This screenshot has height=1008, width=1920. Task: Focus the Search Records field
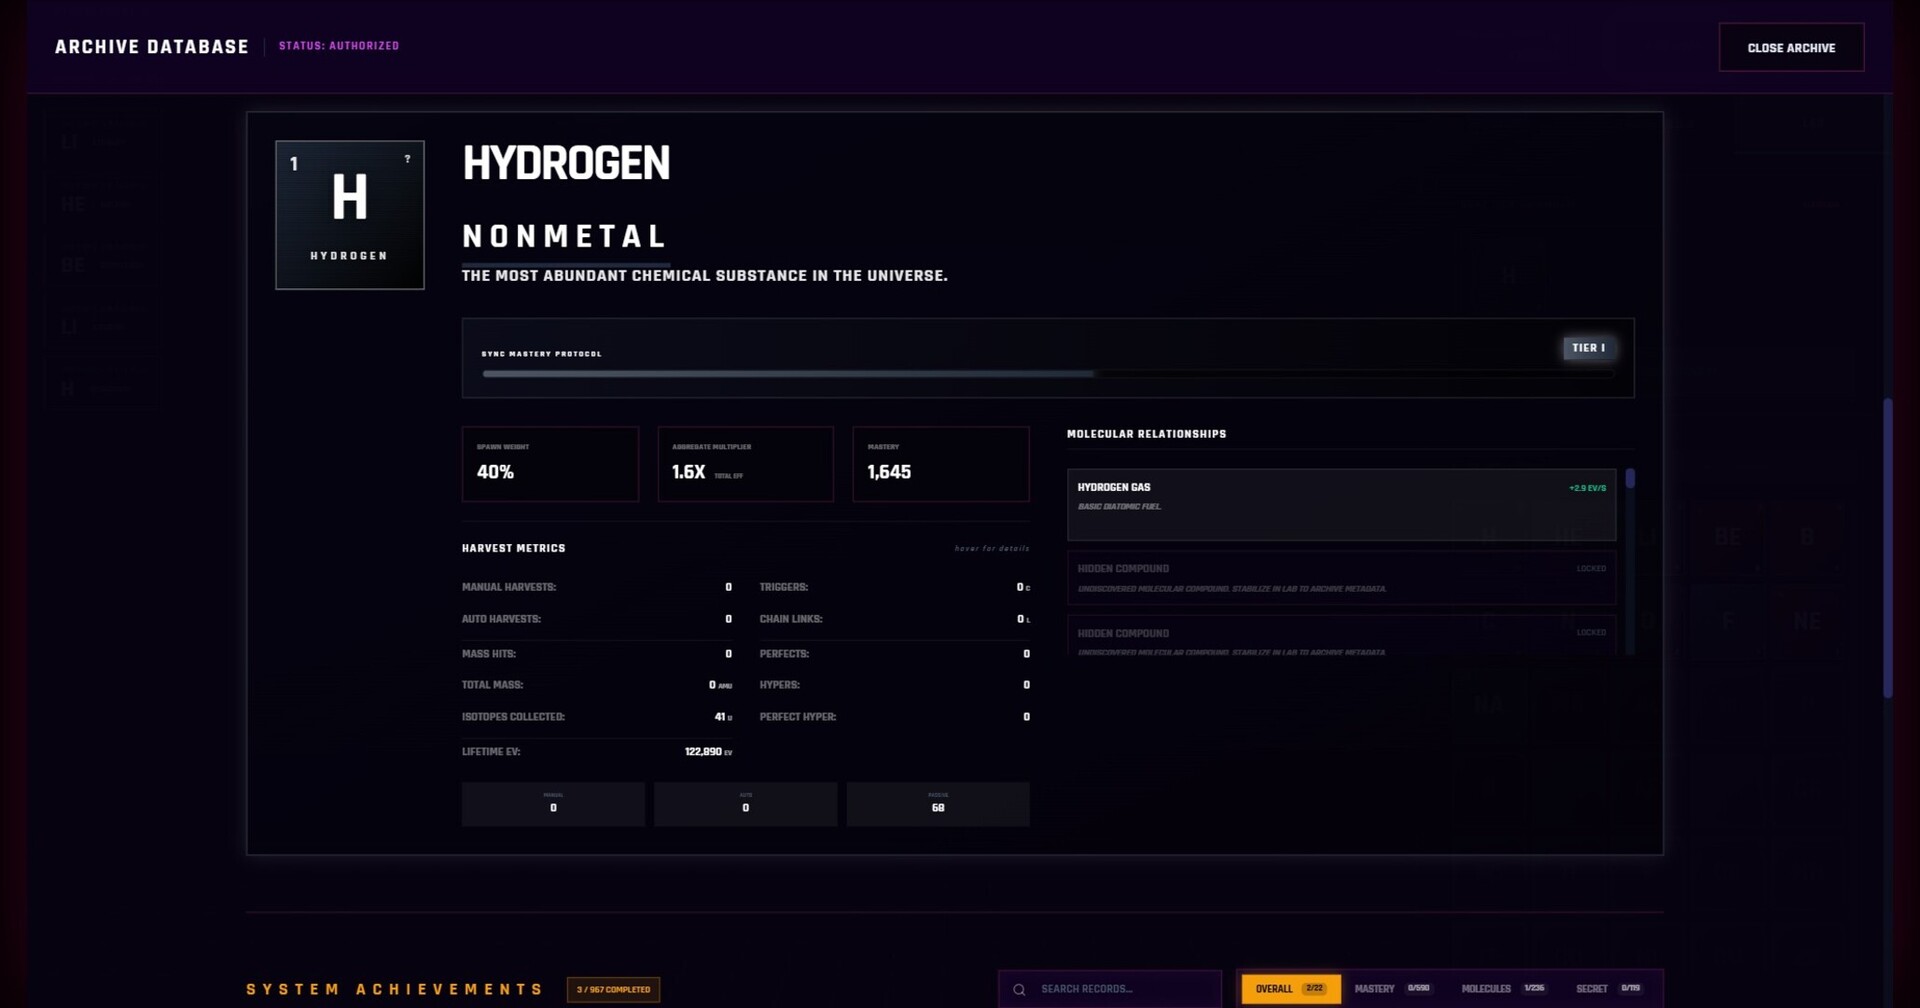click(x=1110, y=989)
